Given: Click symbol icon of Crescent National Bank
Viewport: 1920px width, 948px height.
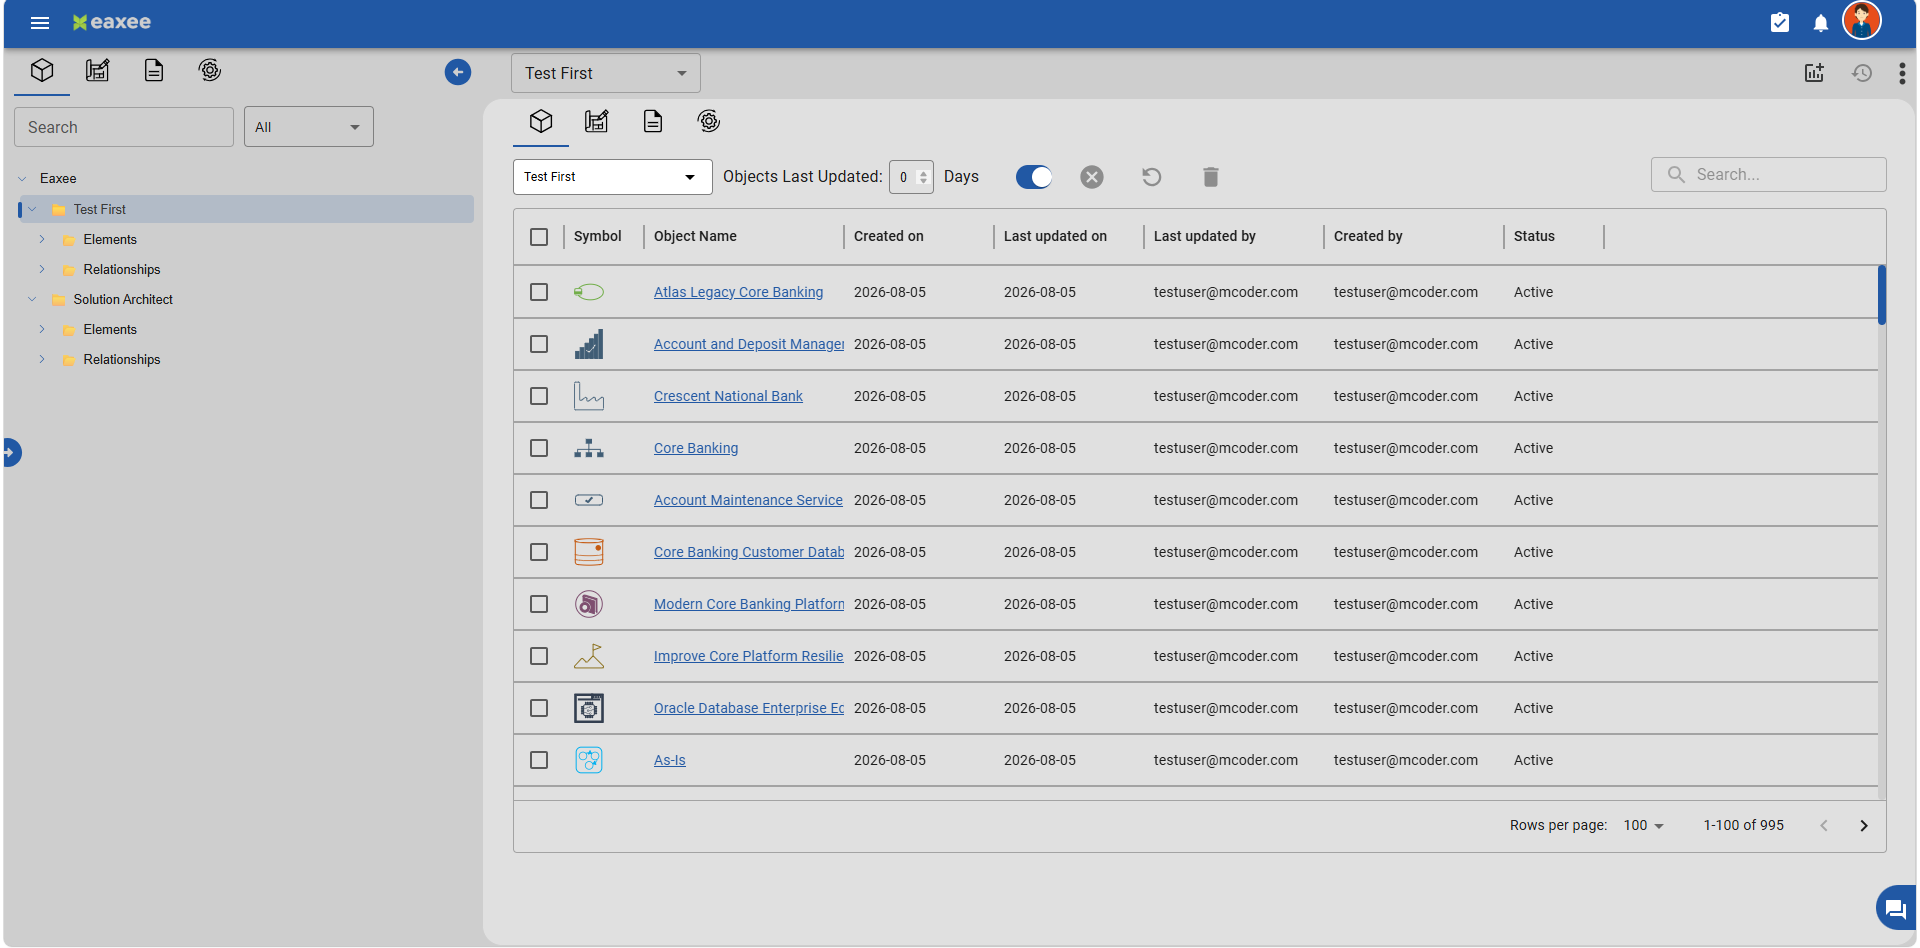Looking at the screenshot, I should tap(589, 396).
